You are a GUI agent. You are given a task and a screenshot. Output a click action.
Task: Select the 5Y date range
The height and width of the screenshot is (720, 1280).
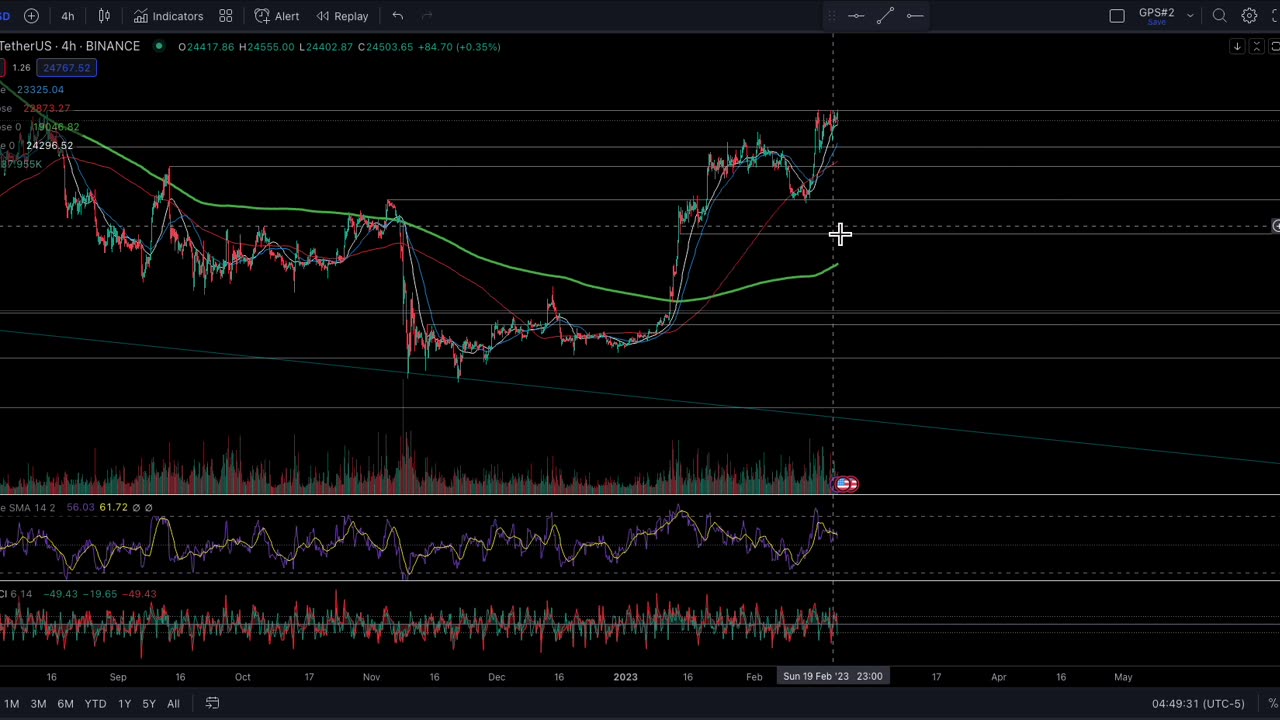(148, 704)
